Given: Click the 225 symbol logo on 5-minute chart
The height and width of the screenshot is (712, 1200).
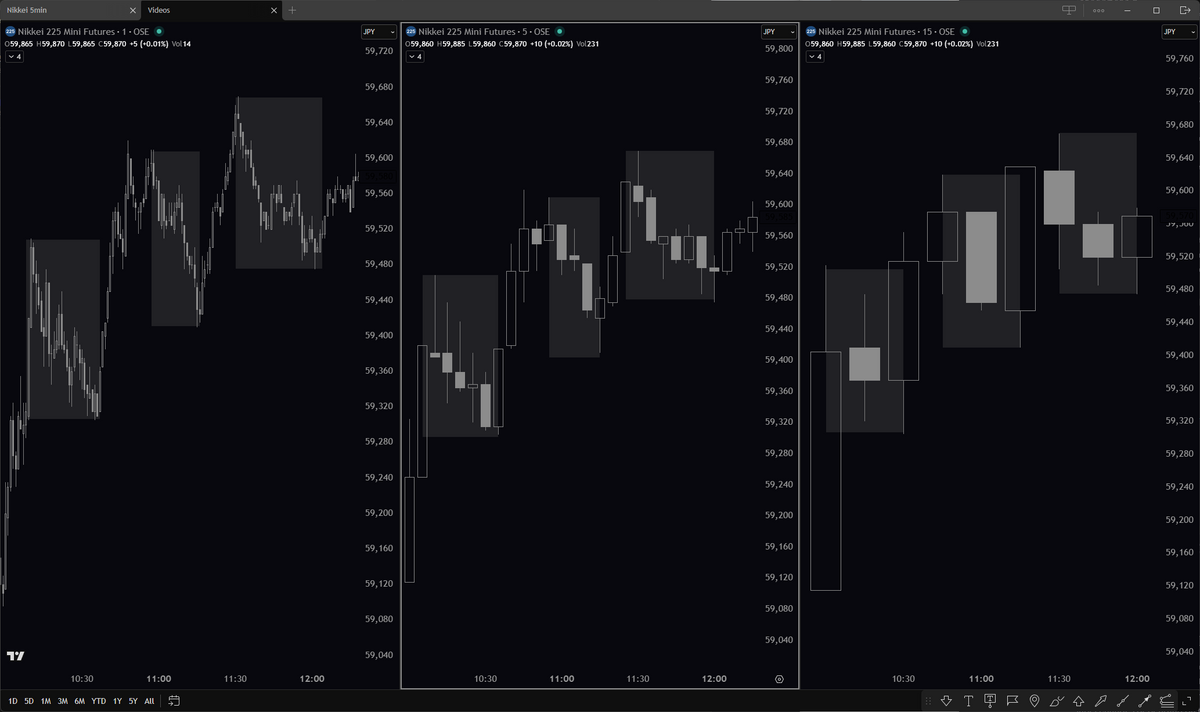Looking at the screenshot, I should point(410,32).
